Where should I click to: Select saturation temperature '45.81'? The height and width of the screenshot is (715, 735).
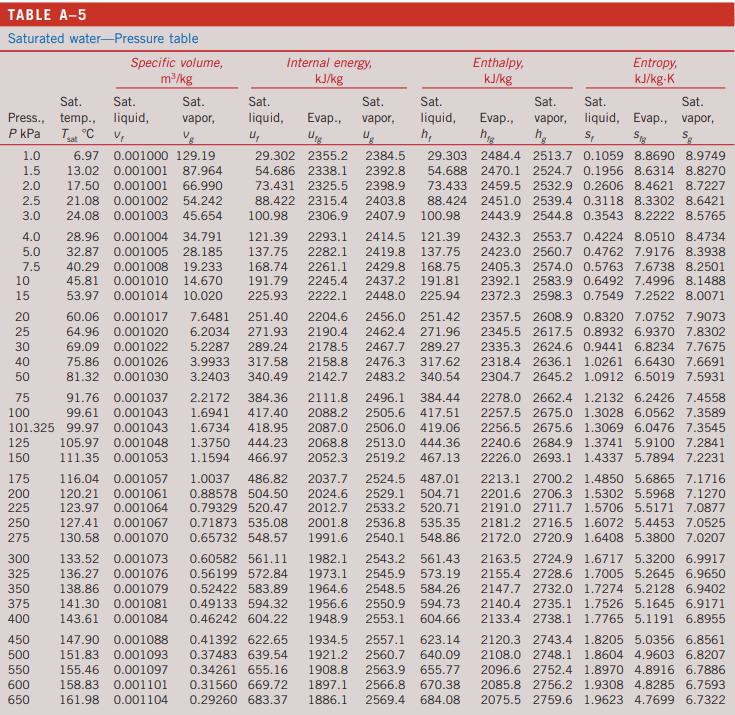pyautogui.click(x=82, y=281)
